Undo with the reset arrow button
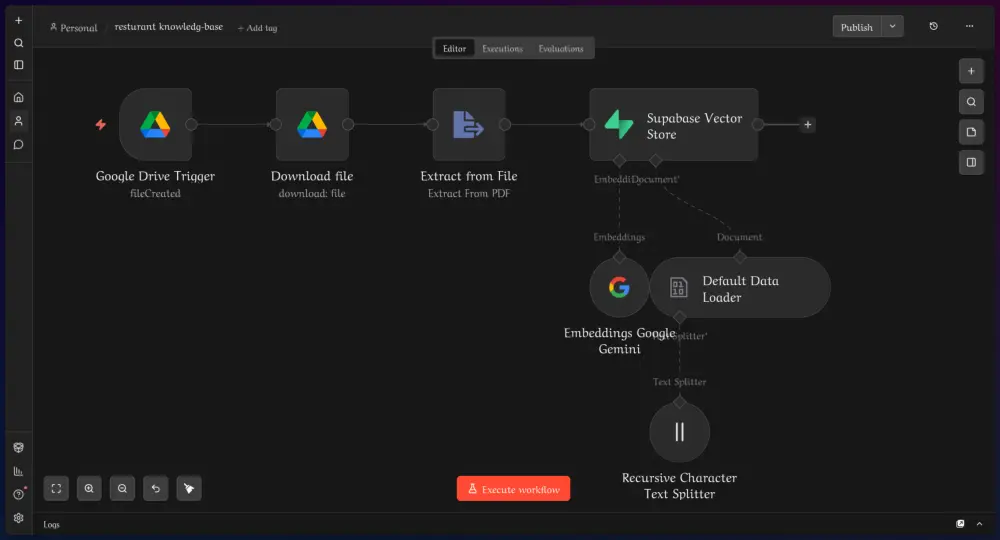Viewport: 1000px width, 540px height. 156,488
